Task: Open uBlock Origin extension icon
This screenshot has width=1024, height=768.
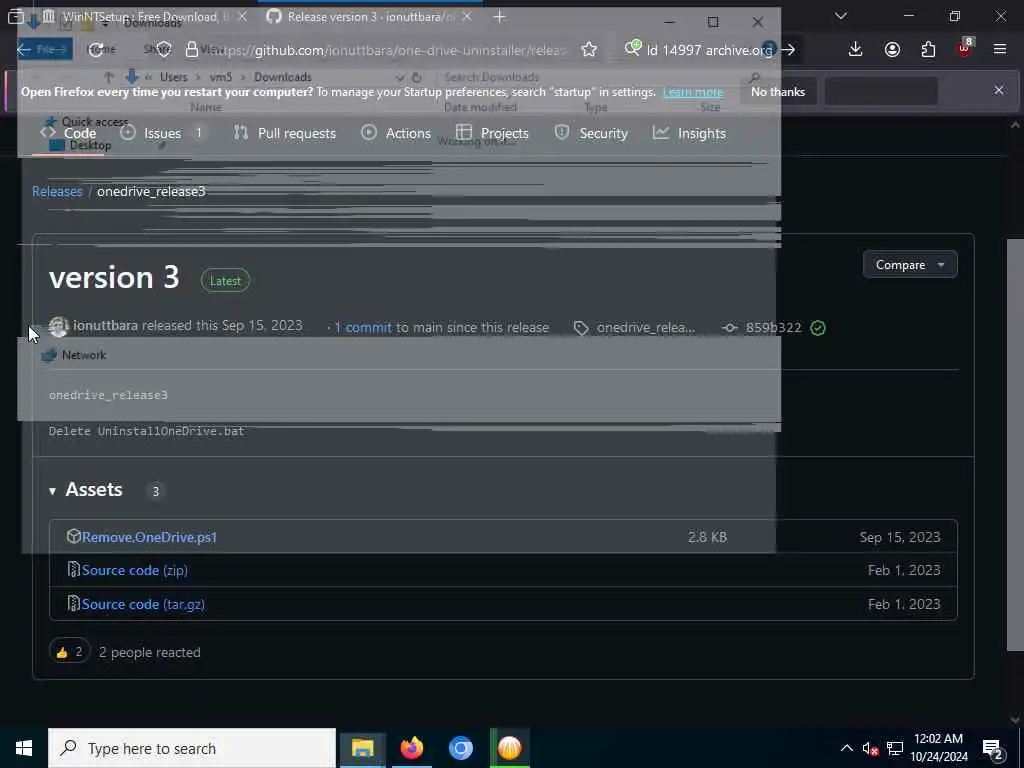Action: pyautogui.click(x=965, y=48)
